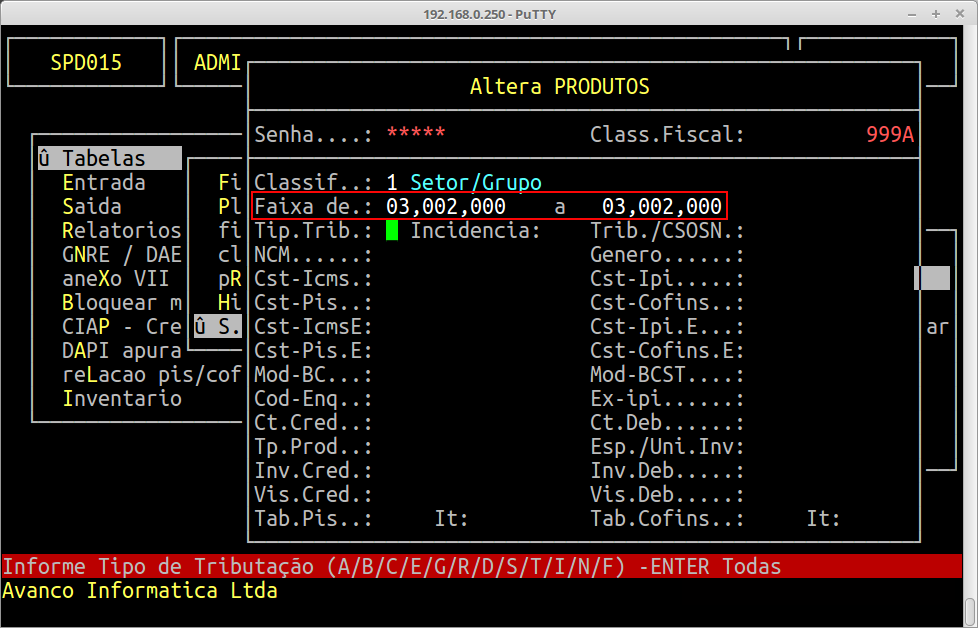Maximize the PuTTY window
978x628 pixels.
936,14
